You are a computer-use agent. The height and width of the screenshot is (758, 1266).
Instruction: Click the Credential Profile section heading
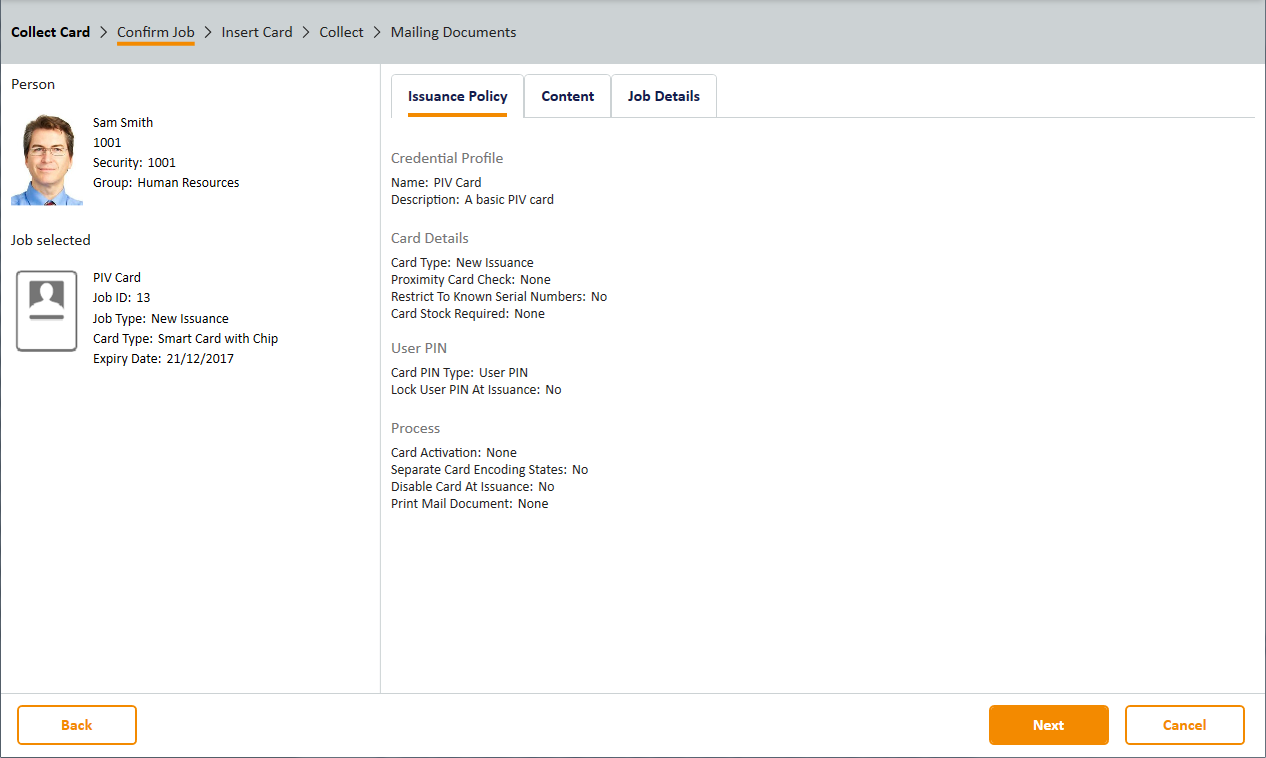pos(447,158)
